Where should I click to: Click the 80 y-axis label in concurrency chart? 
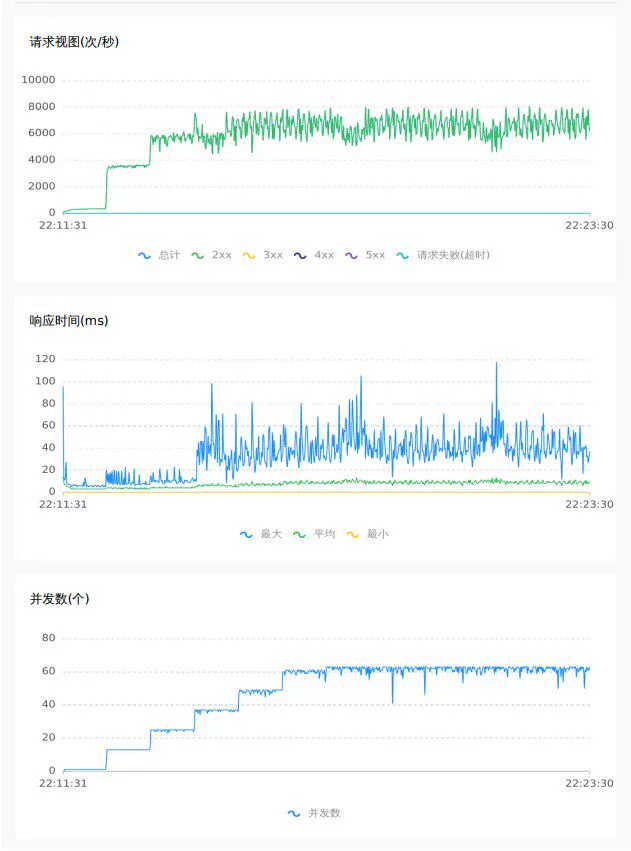coord(48,638)
